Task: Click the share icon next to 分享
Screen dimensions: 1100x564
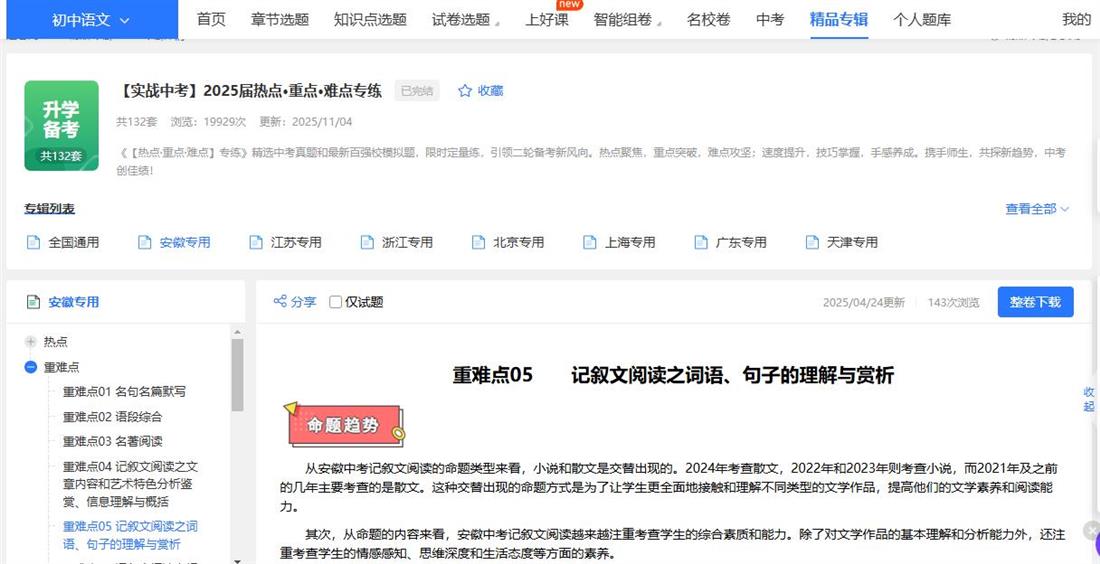Action: point(280,302)
